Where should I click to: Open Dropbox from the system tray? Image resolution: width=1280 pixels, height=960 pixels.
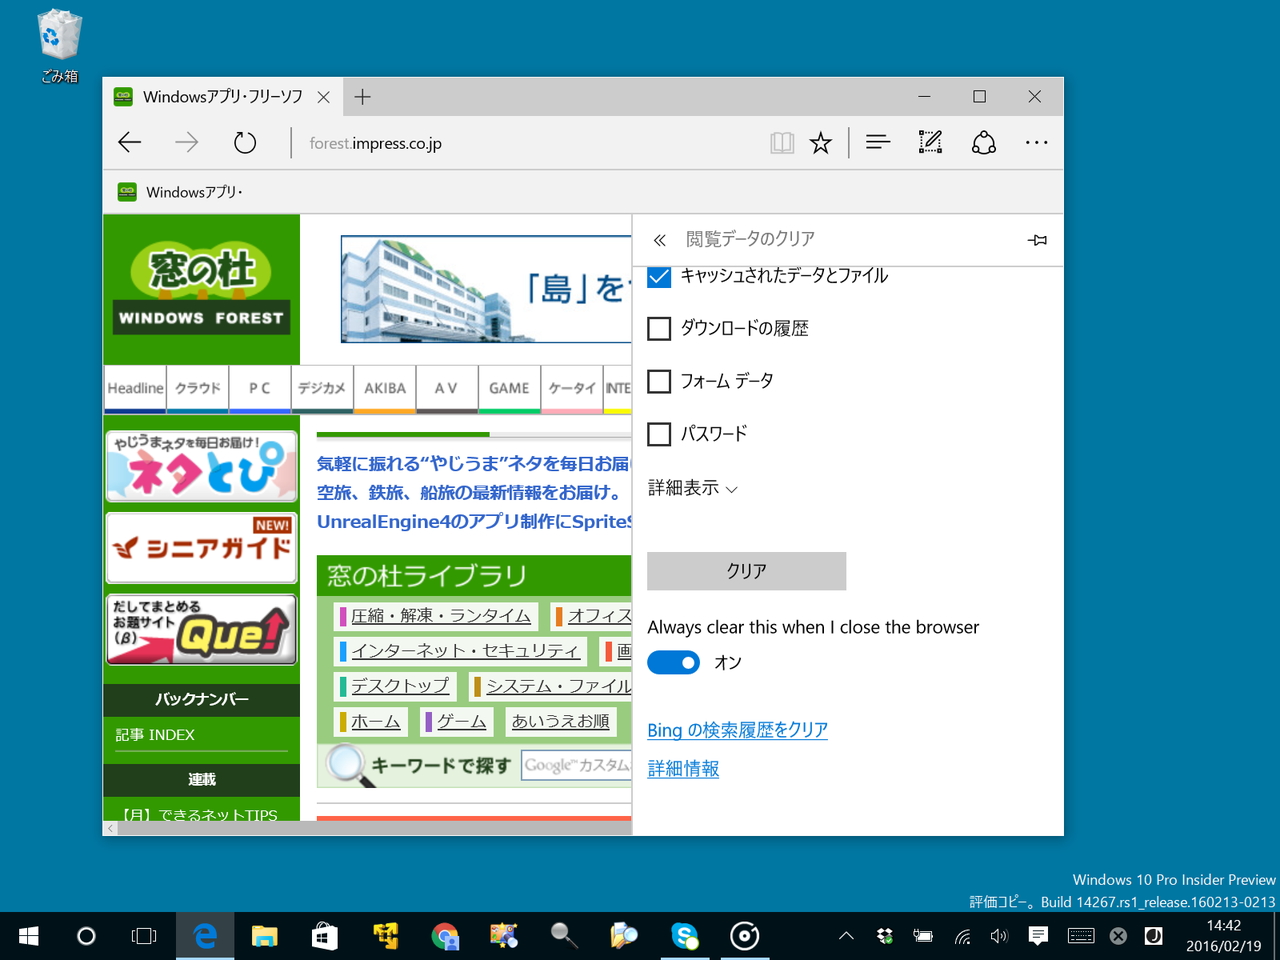click(x=885, y=936)
